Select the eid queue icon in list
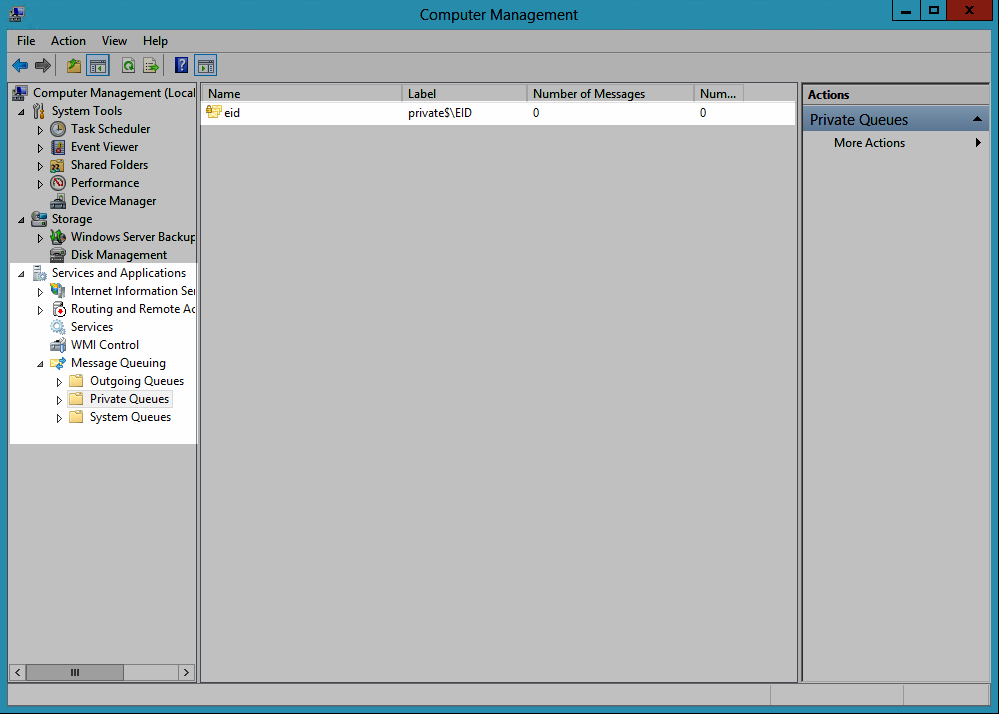 coord(213,112)
